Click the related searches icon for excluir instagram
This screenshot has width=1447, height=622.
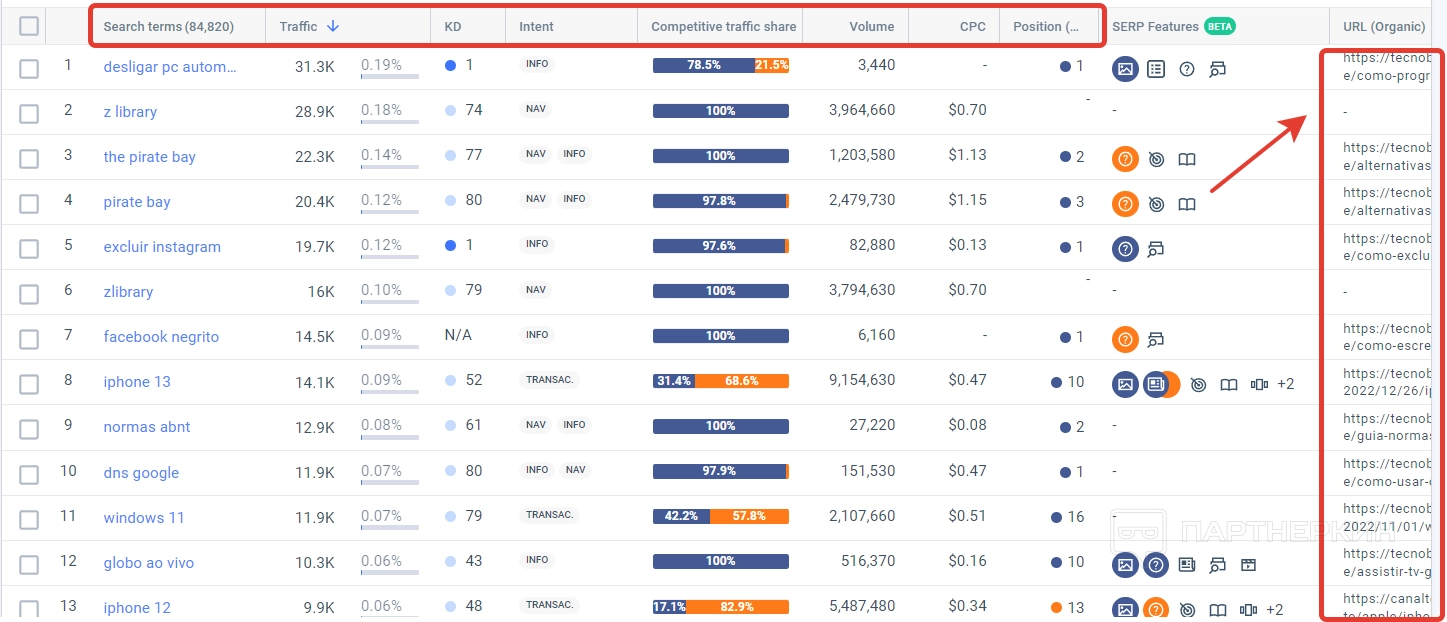point(1156,249)
